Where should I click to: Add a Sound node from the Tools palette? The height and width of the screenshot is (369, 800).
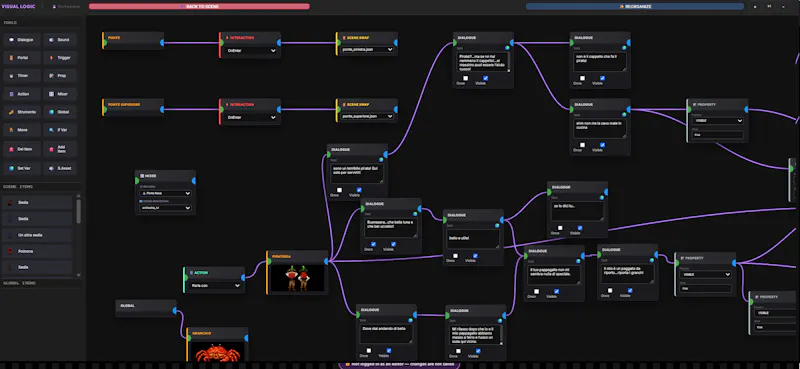point(60,40)
